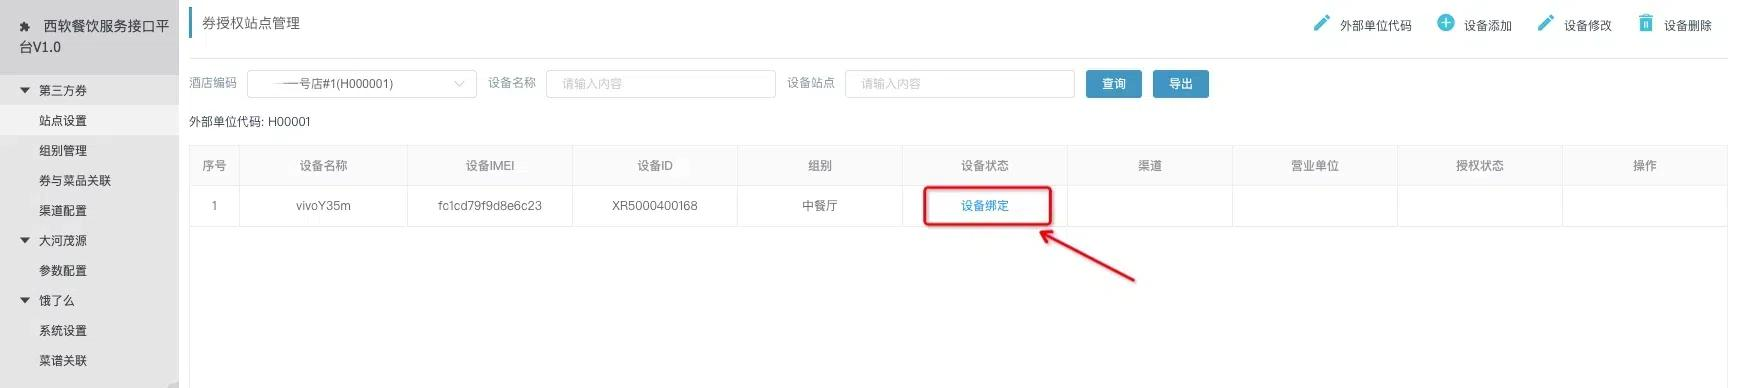Collapse the 大河茂源 menu group
This screenshot has width=1738, height=388.
coord(25,240)
